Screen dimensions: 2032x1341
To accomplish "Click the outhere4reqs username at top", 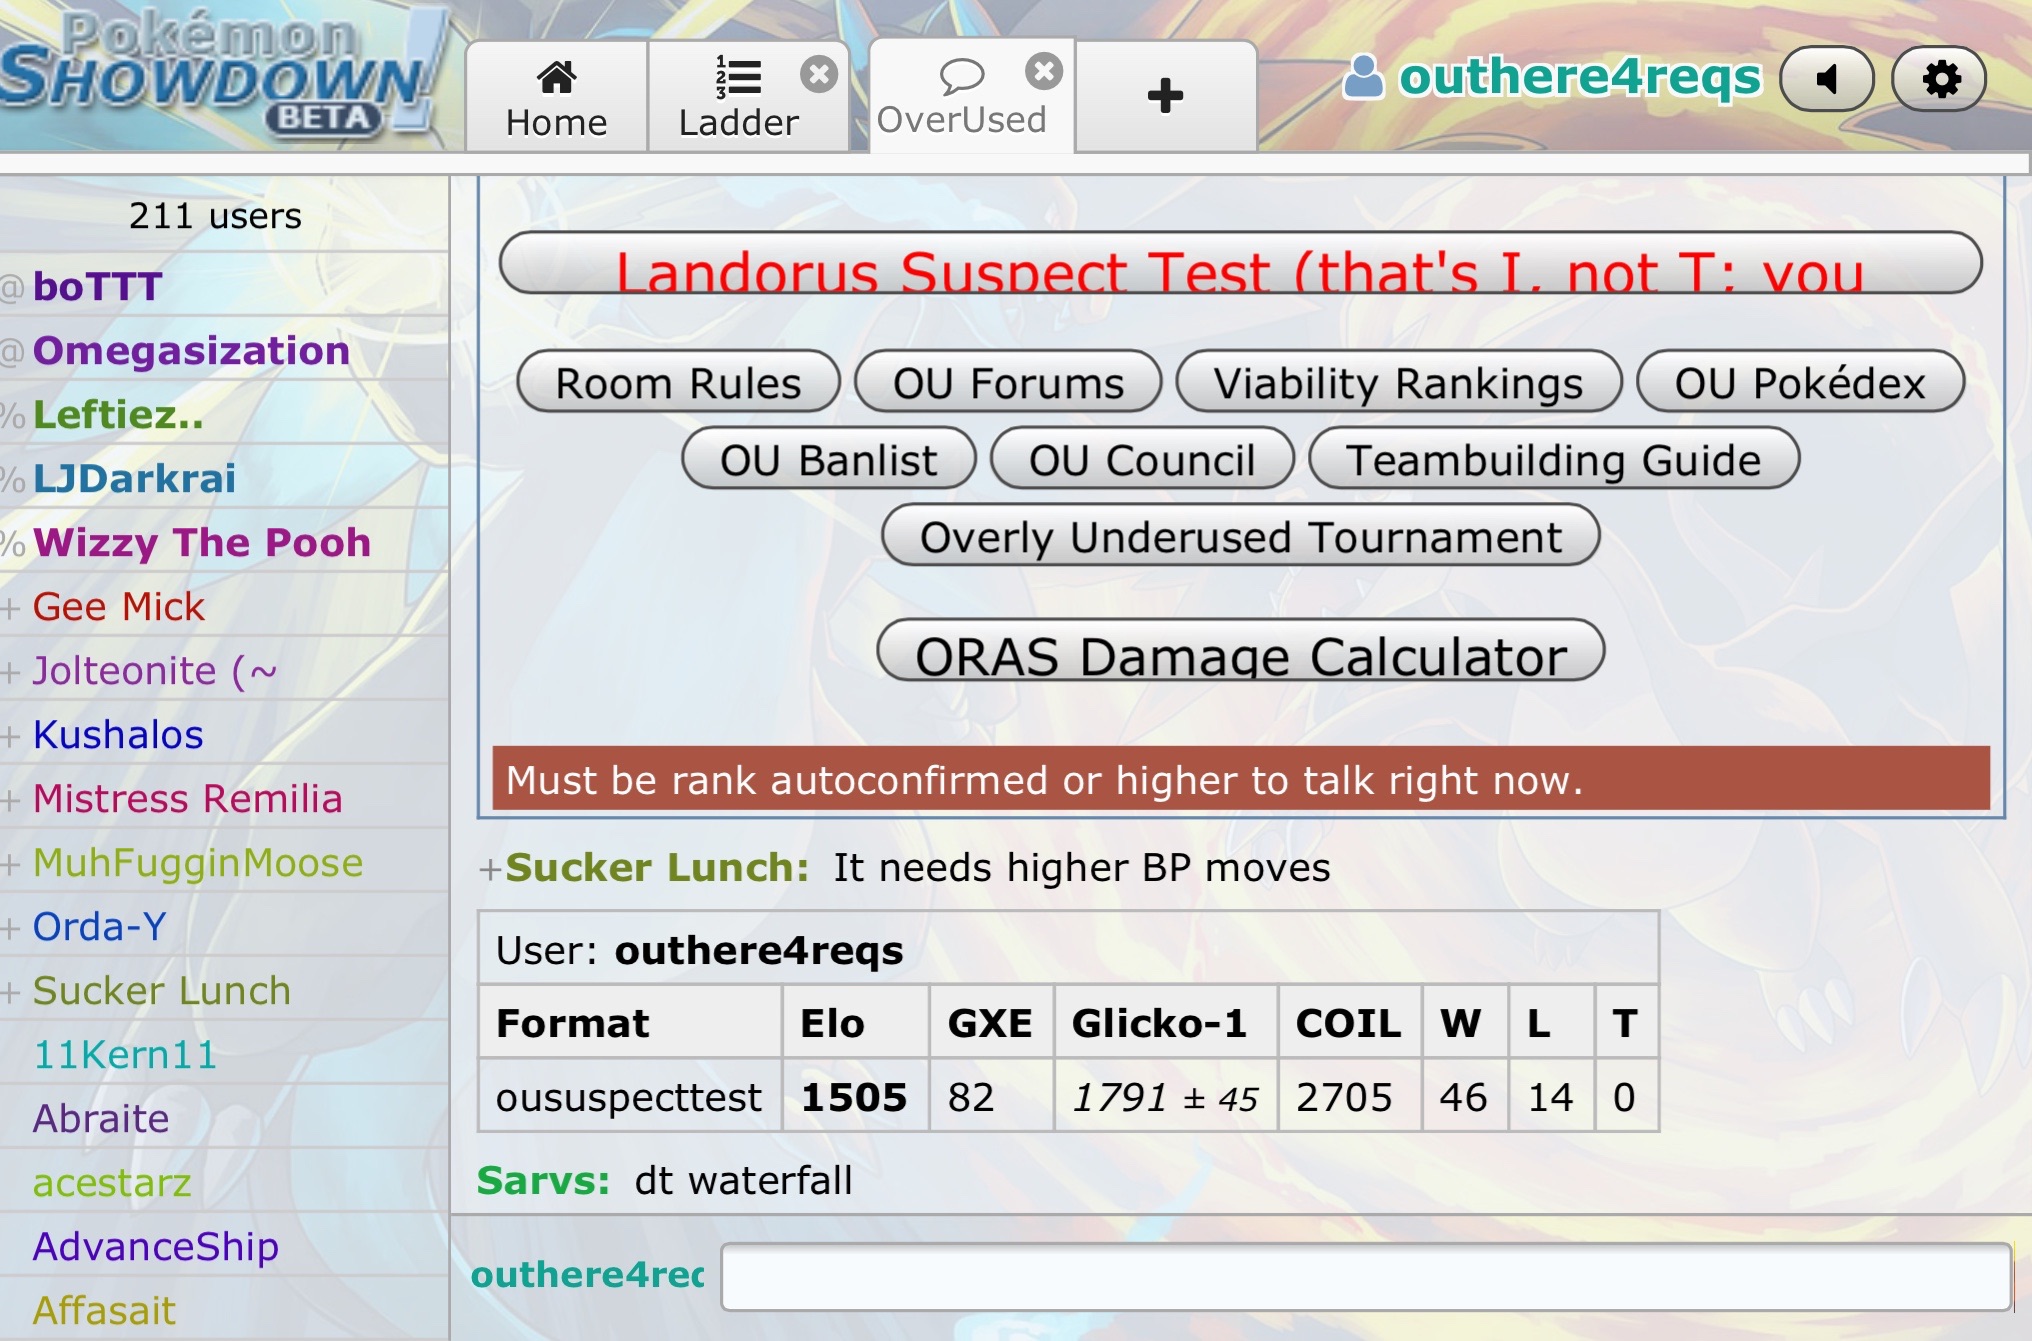I will [x=1579, y=78].
